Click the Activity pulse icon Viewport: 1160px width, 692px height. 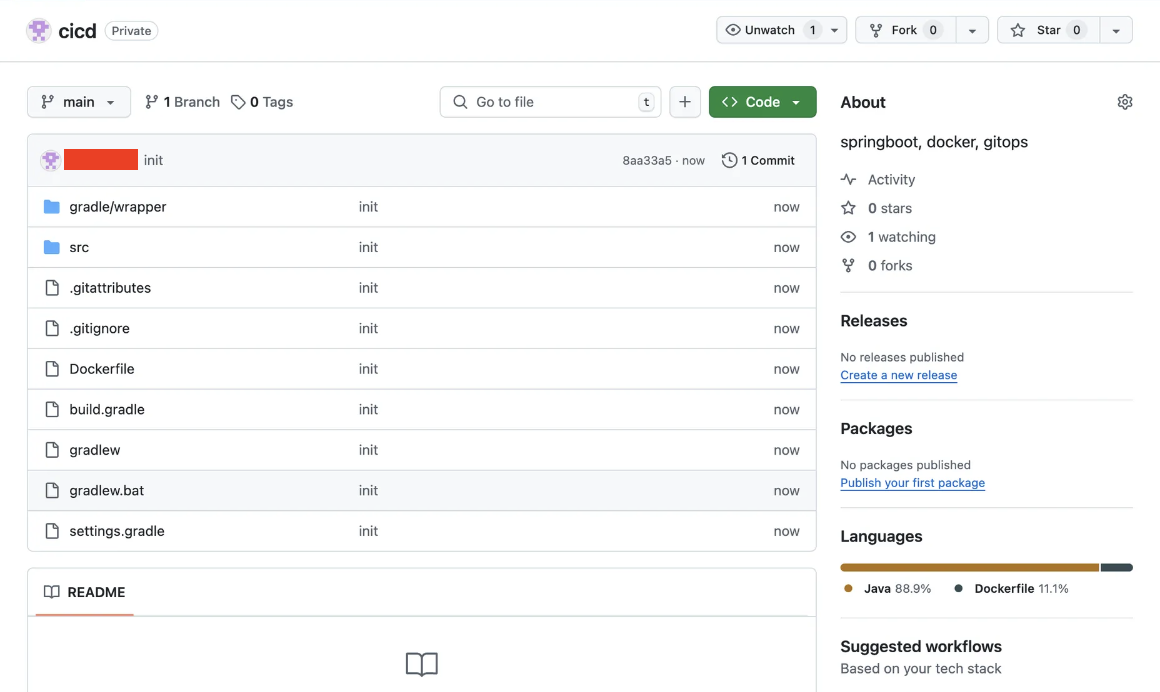[849, 179]
